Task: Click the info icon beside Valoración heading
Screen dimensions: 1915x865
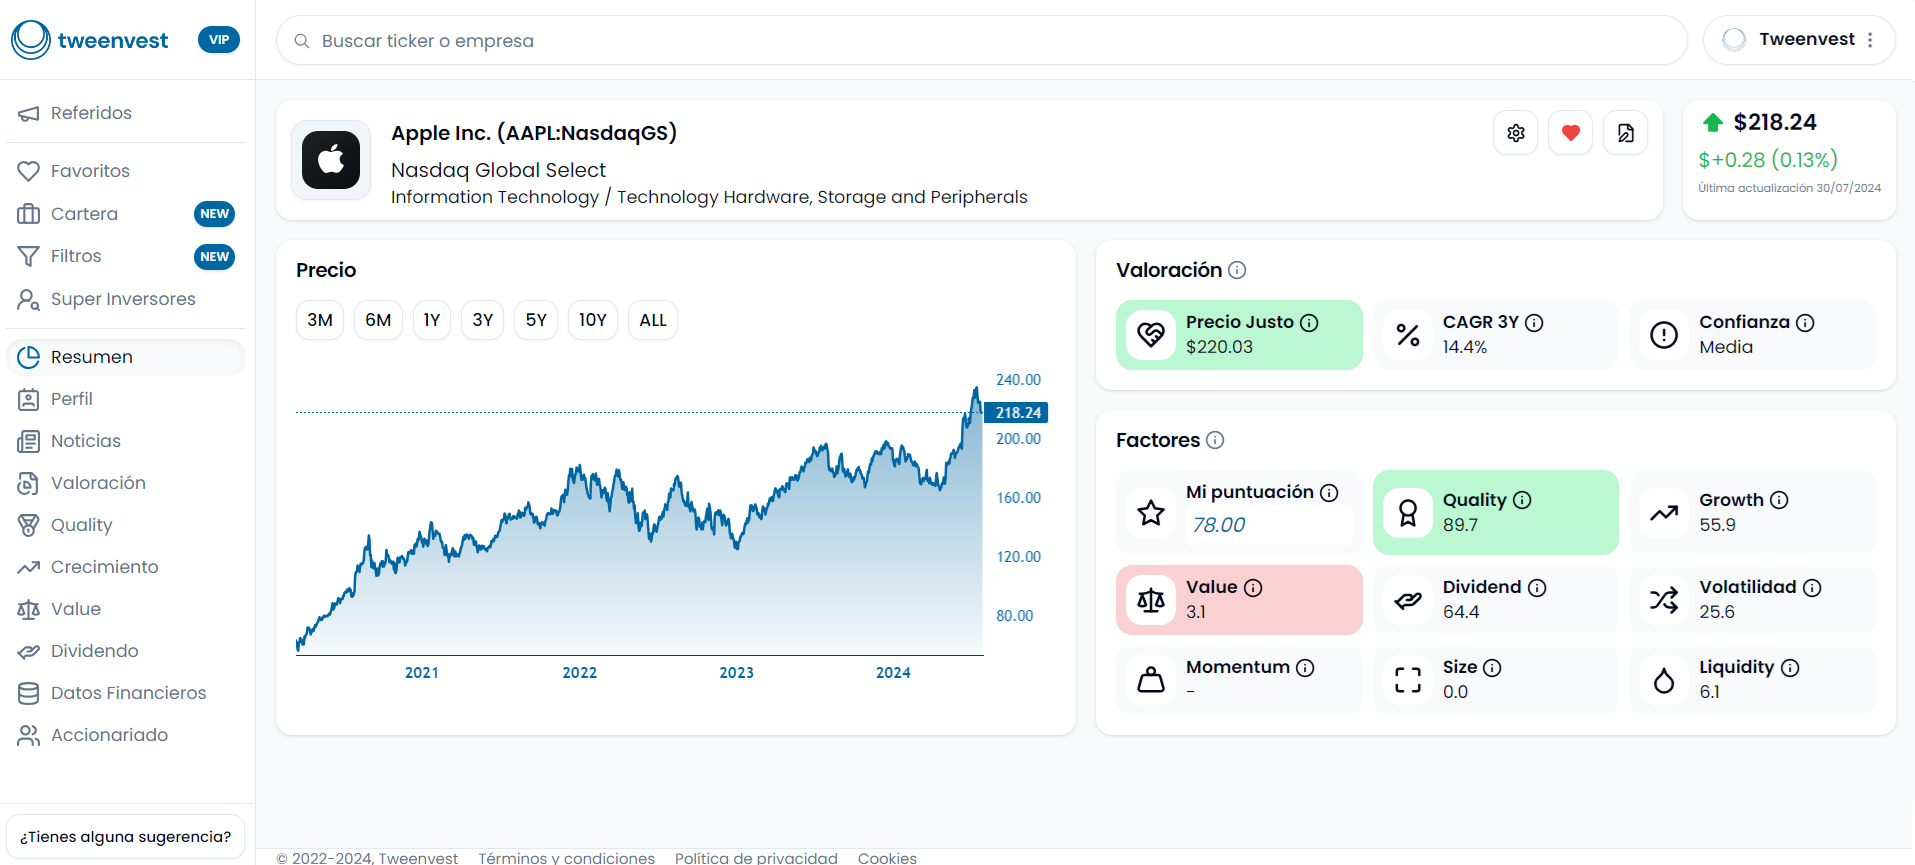Action: [x=1237, y=270]
